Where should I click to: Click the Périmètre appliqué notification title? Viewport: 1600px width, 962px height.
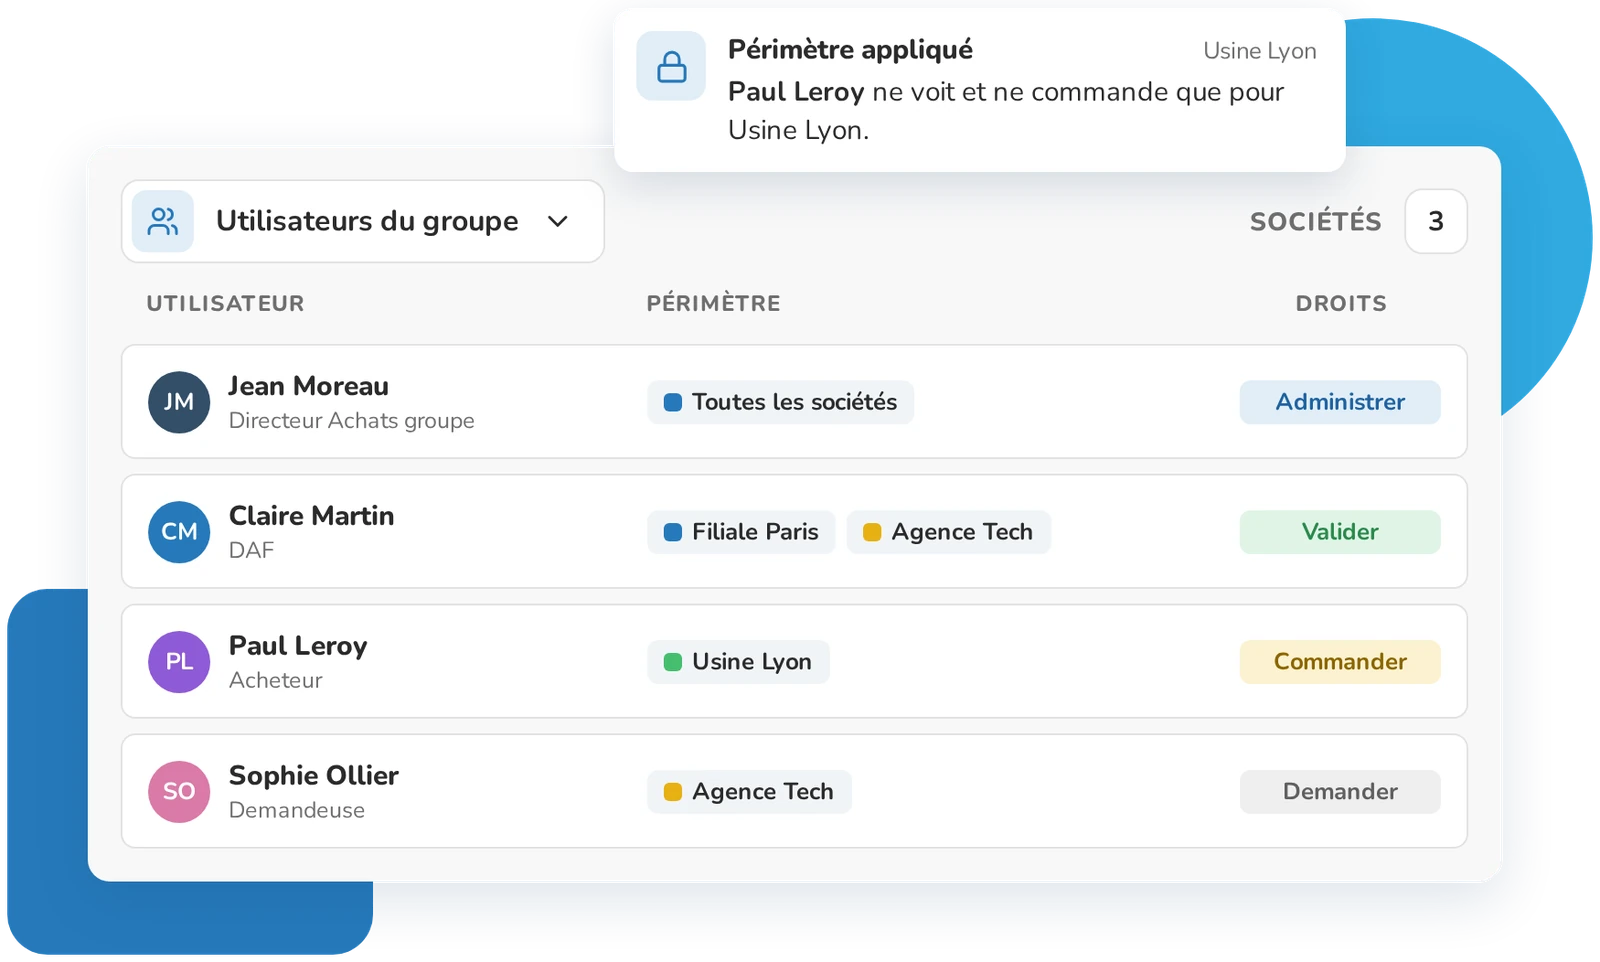coord(850,50)
